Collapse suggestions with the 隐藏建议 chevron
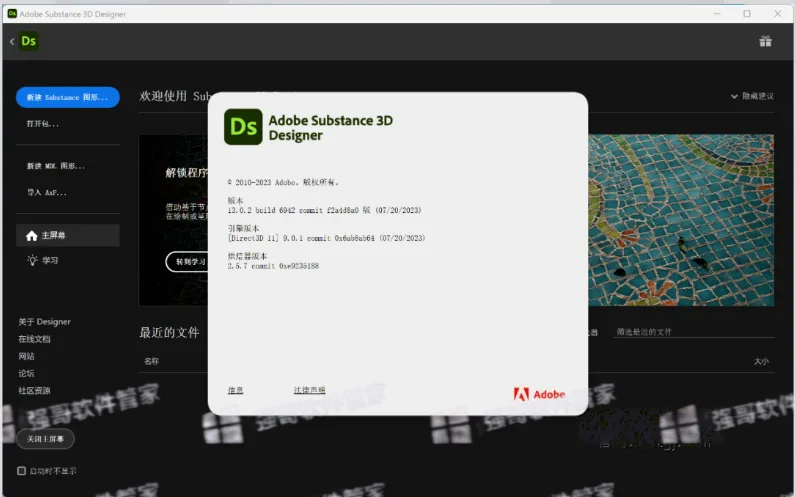Image resolution: width=795 pixels, height=497 pixels. (734, 96)
